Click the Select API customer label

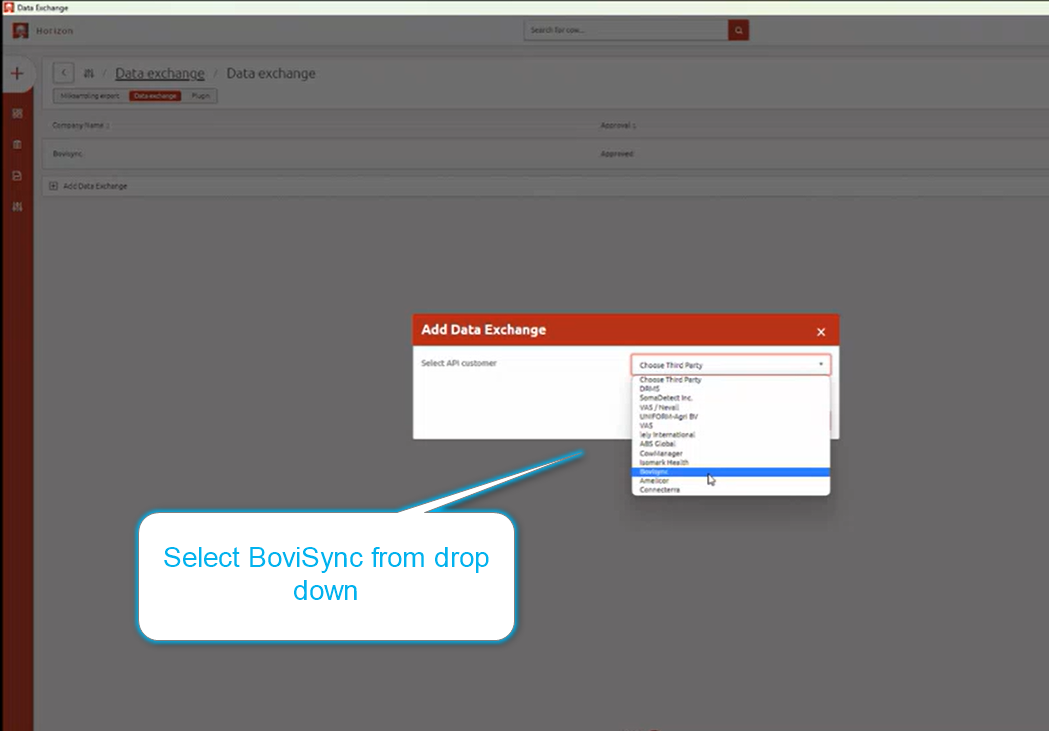(459, 363)
